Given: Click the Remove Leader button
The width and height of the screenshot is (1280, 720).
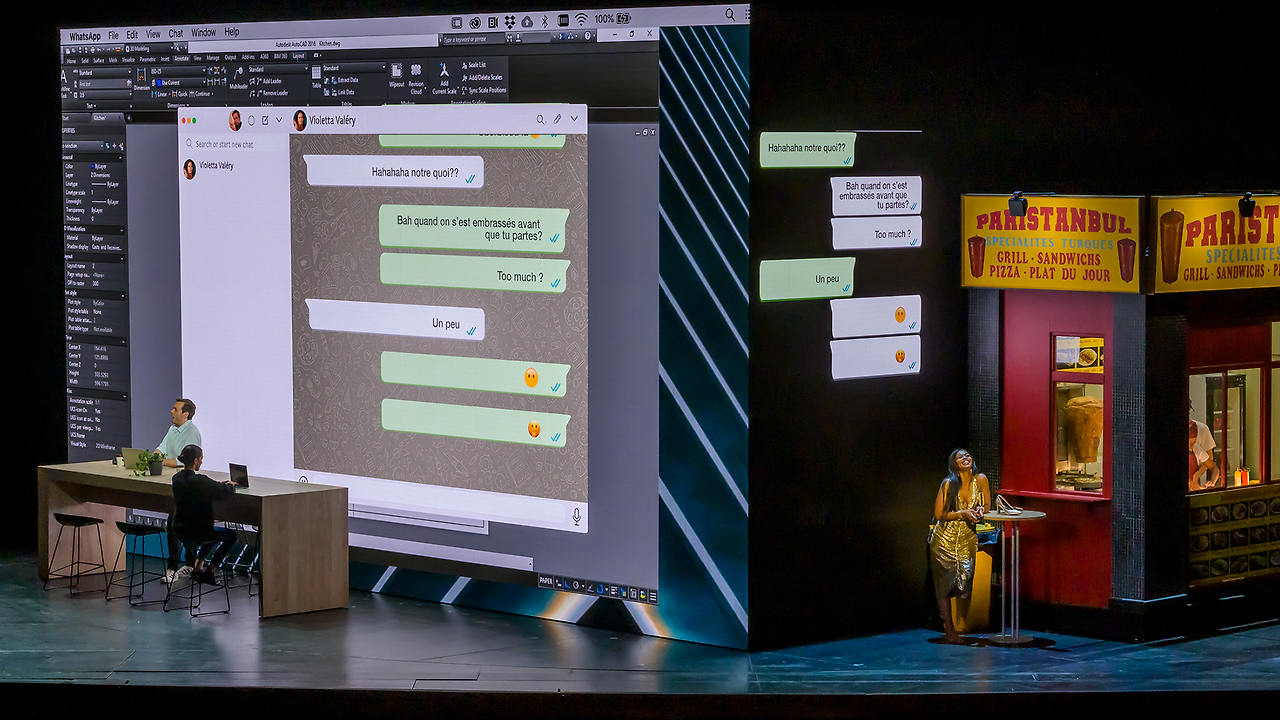Looking at the screenshot, I should tap(271, 93).
